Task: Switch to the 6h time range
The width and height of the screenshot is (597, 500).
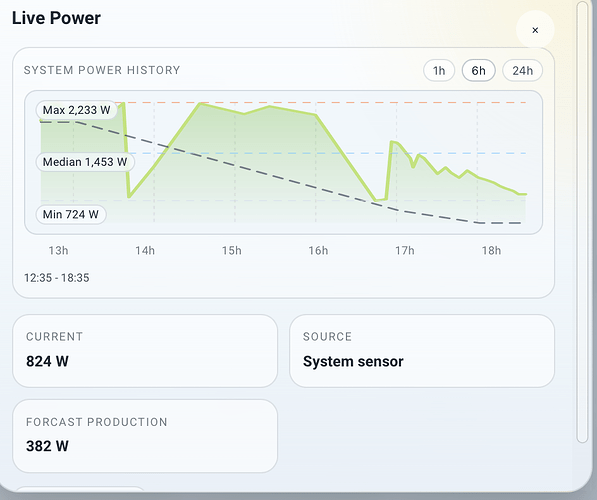Action: coord(479,70)
